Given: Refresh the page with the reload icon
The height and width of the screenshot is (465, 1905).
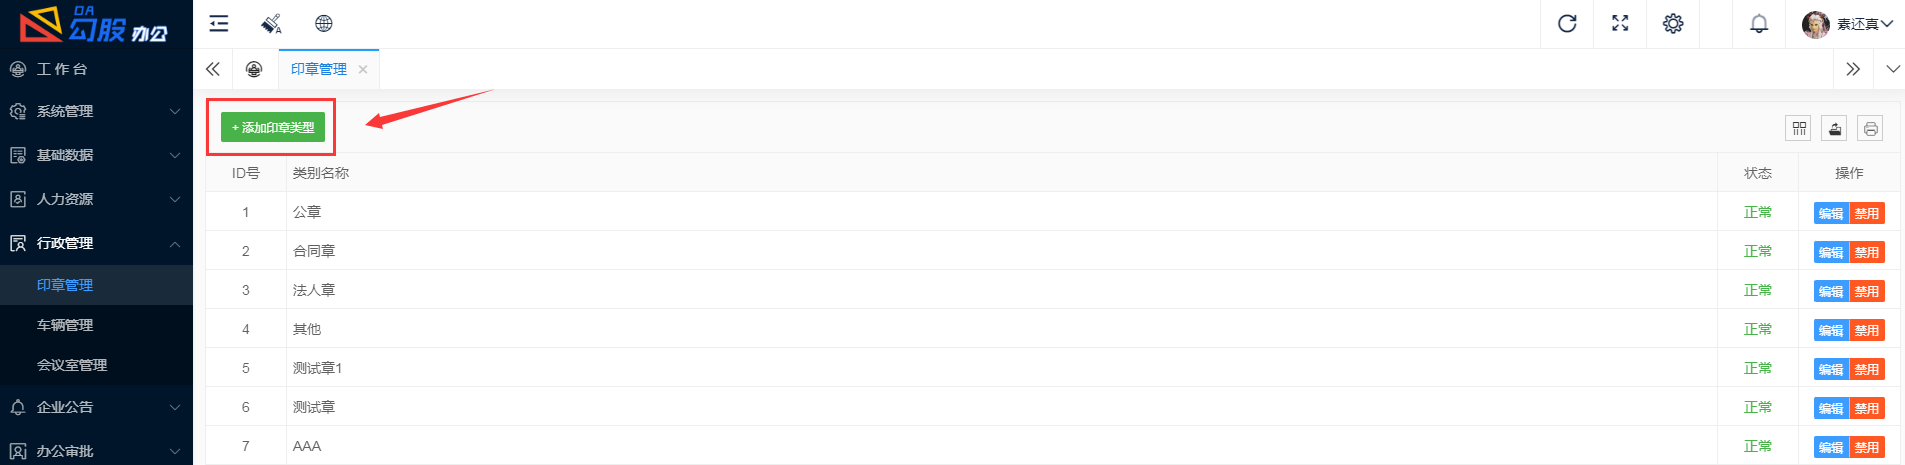Looking at the screenshot, I should [1567, 24].
